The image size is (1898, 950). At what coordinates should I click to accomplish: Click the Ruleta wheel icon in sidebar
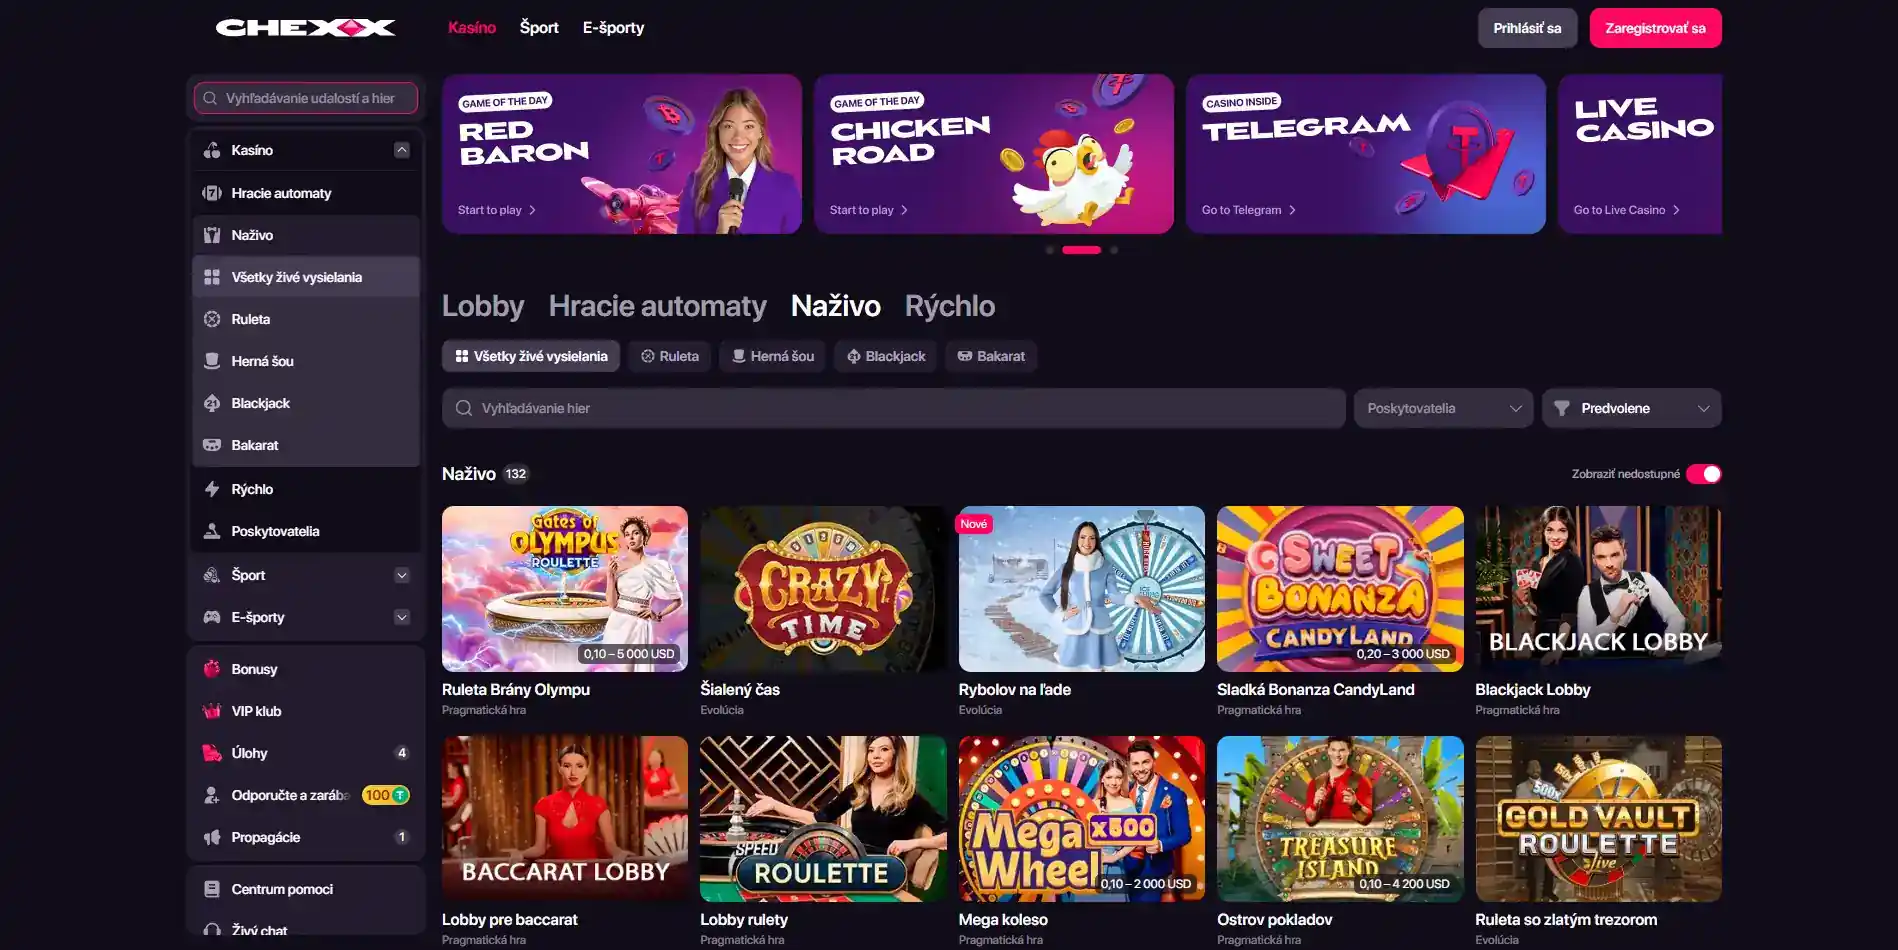click(212, 319)
